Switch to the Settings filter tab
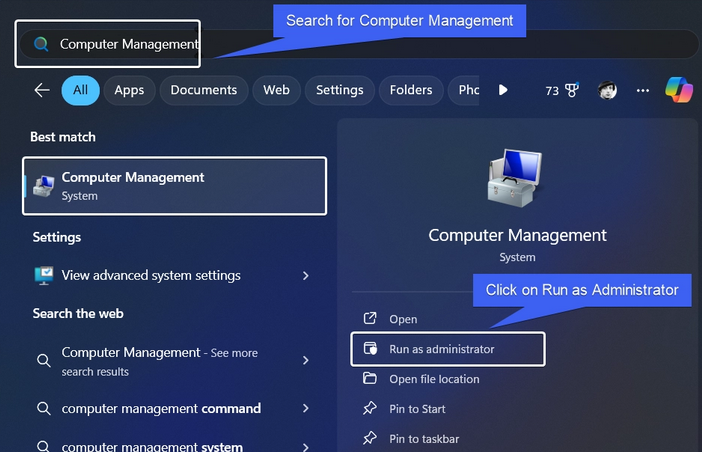The image size is (702, 452). tap(340, 90)
